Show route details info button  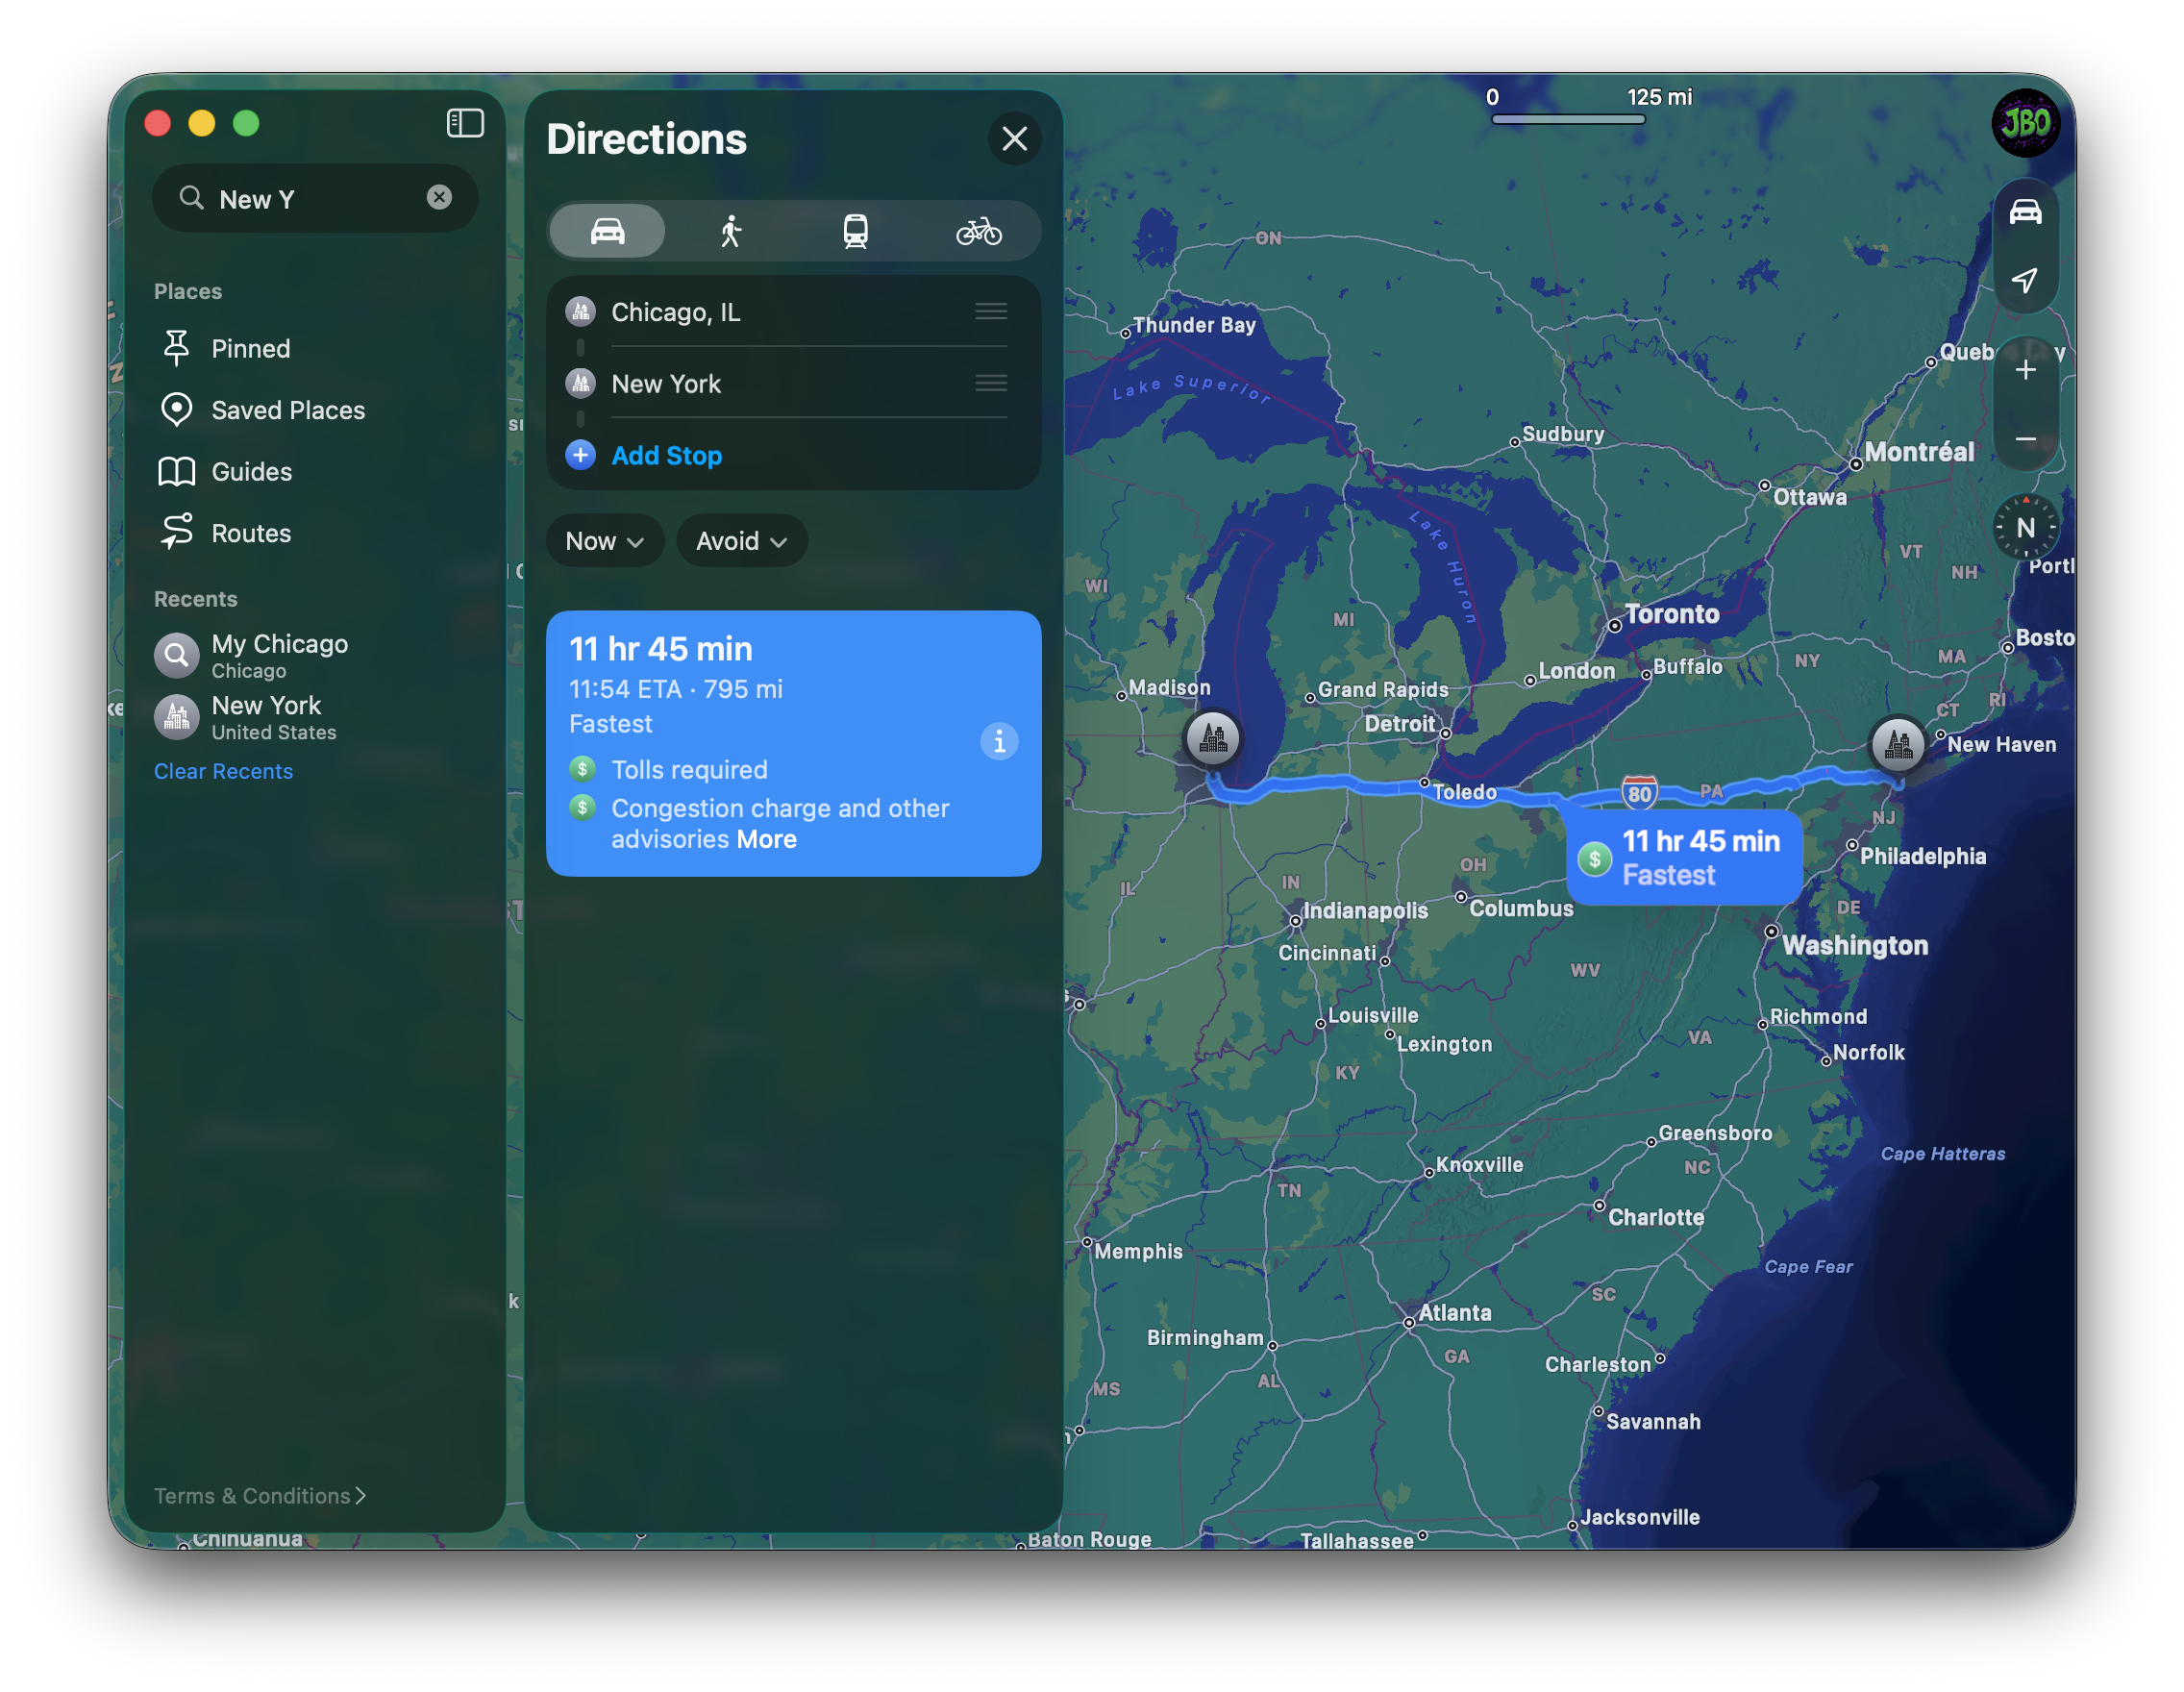999,742
